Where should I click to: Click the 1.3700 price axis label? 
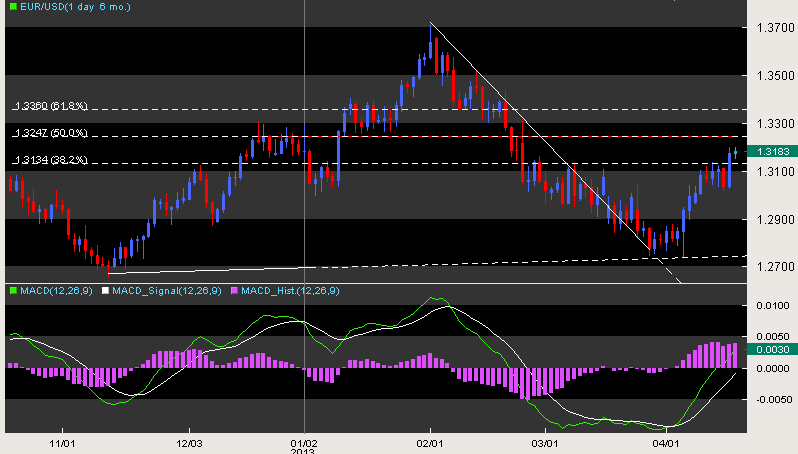[776, 28]
